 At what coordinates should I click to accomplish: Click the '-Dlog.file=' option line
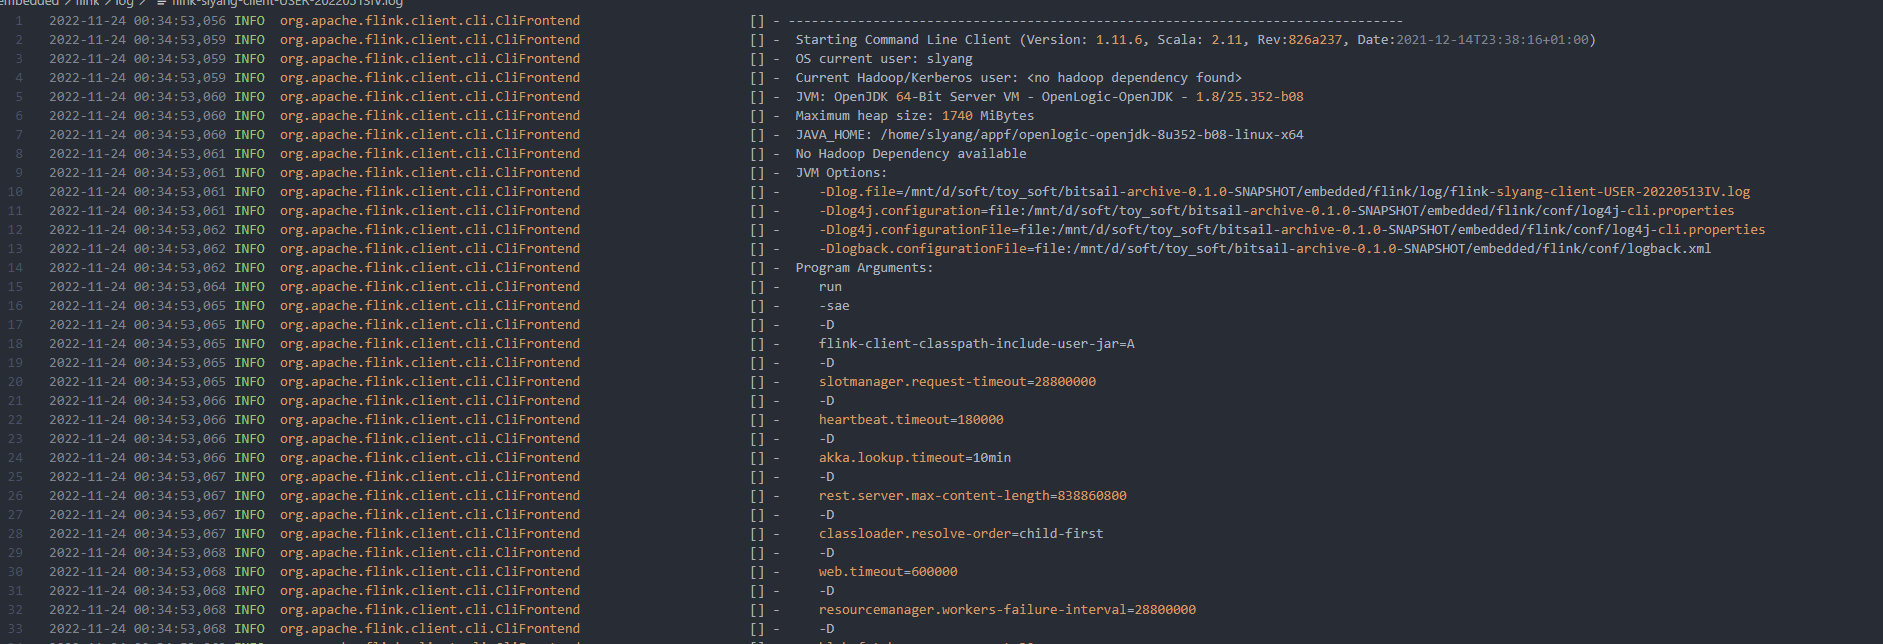(1284, 192)
